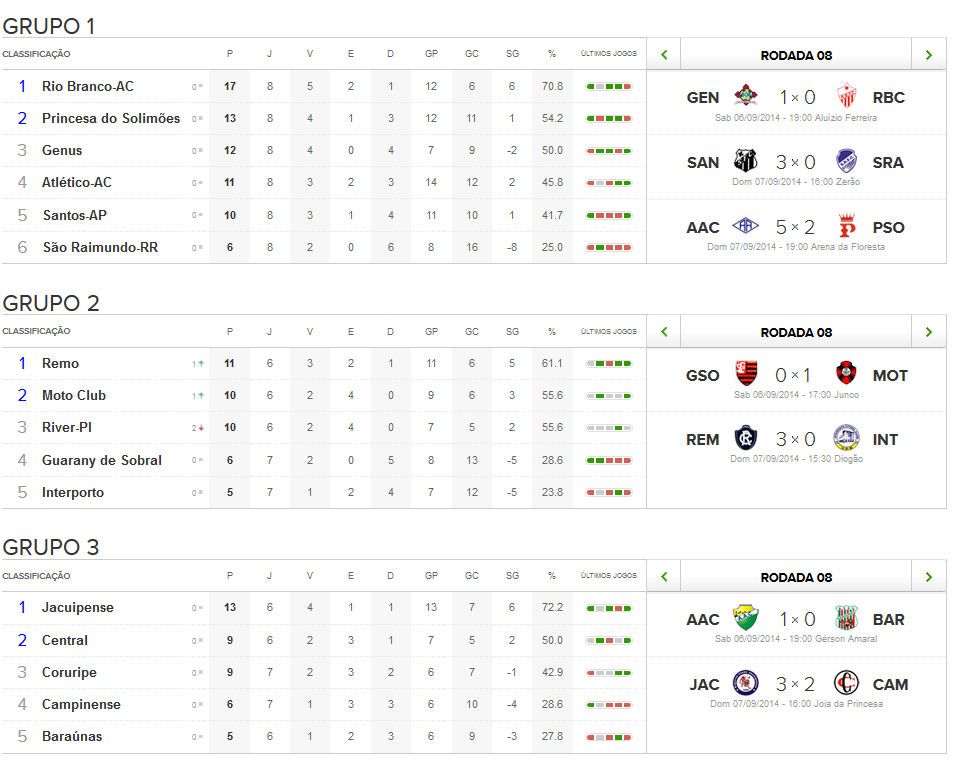Open Rio Branco-AC team row

88,86
